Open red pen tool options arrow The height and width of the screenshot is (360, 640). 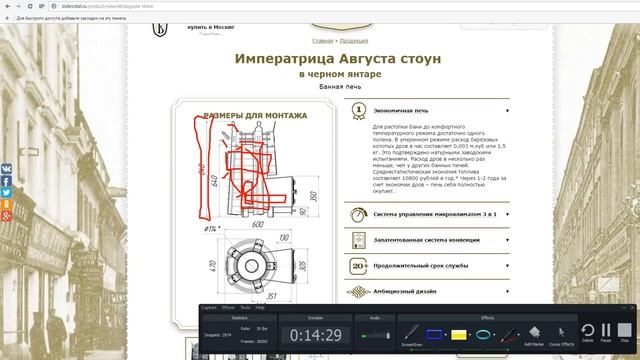coord(518,335)
